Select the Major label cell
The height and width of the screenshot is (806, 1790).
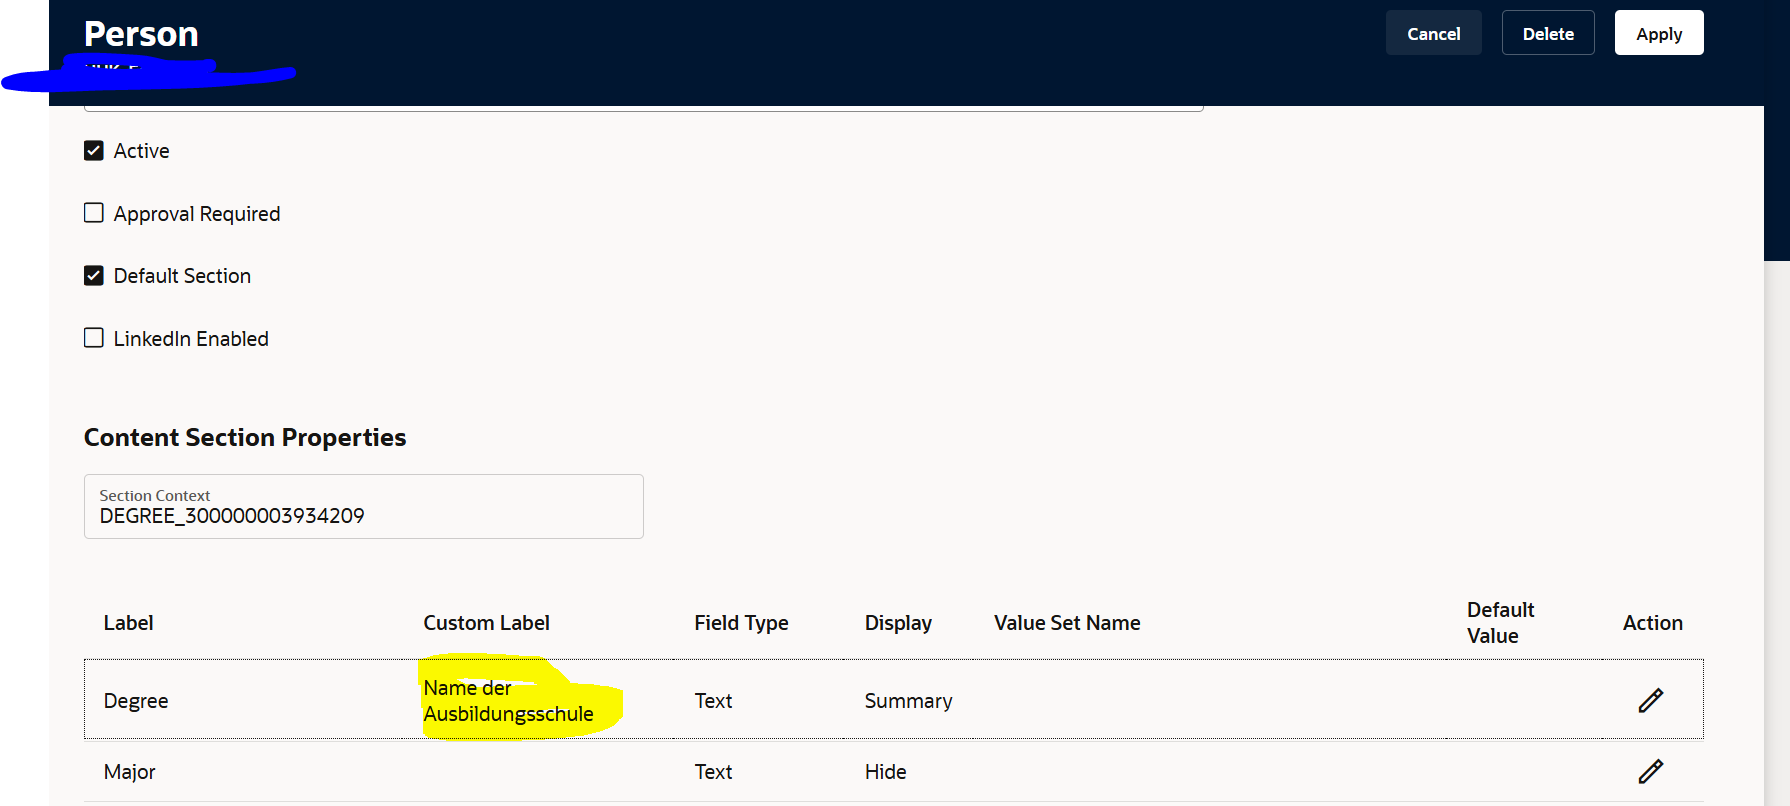130,772
